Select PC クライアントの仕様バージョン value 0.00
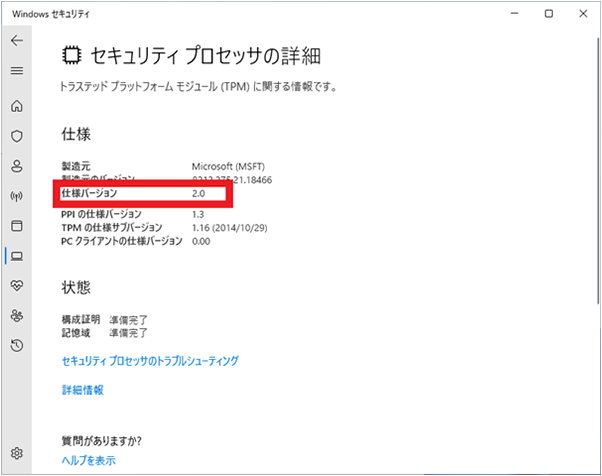Image resolution: width=602 pixels, height=476 pixels. pos(201,241)
